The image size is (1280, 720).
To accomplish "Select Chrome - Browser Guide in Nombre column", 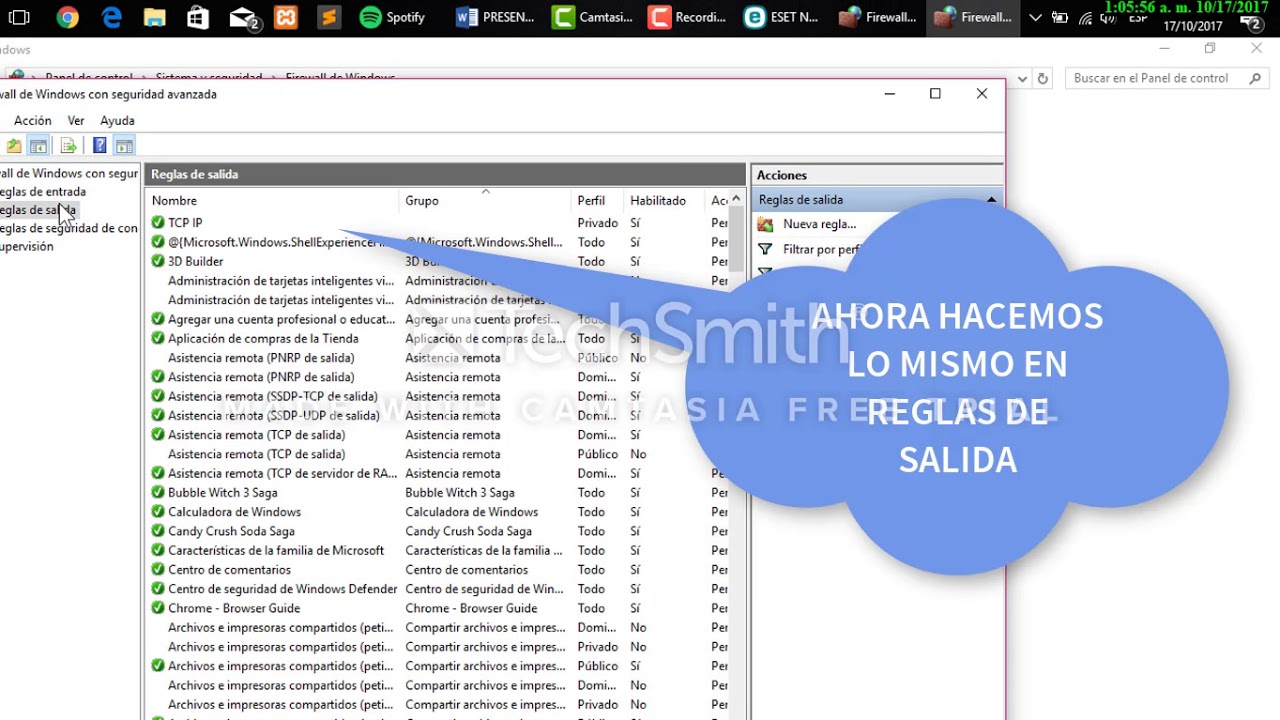I will point(234,608).
